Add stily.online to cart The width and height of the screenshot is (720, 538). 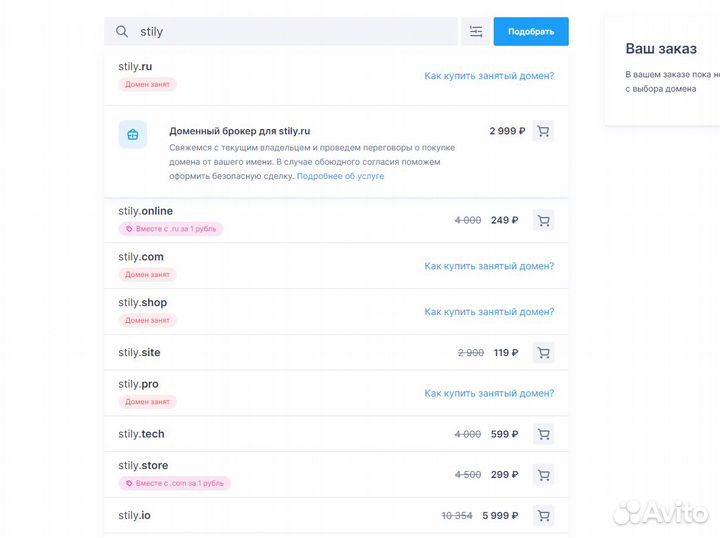[543, 221]
